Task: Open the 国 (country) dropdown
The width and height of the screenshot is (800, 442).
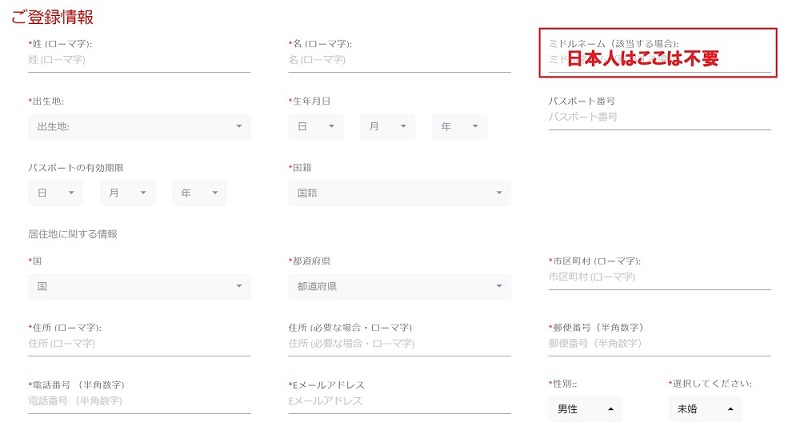Action: 139,286
